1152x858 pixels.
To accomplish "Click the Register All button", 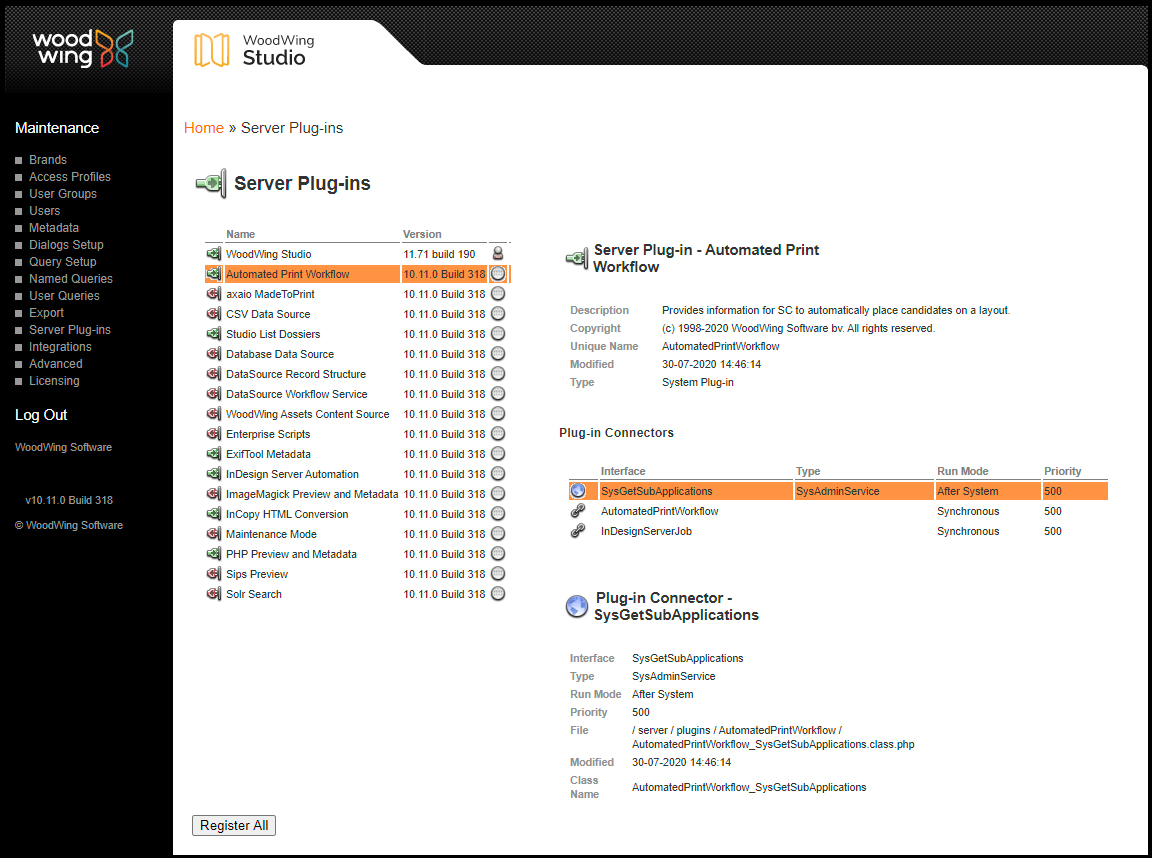I will click(x=234, y=825).
